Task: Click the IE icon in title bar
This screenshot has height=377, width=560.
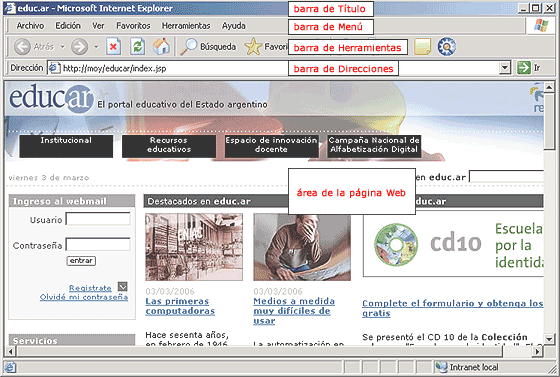Action: [x=10, y=8]
